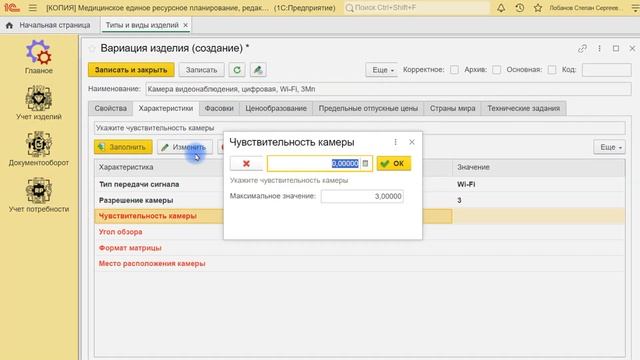Open form options vertical dots icon
Screen dimensions: 640x360
click(x=599, y=49)
